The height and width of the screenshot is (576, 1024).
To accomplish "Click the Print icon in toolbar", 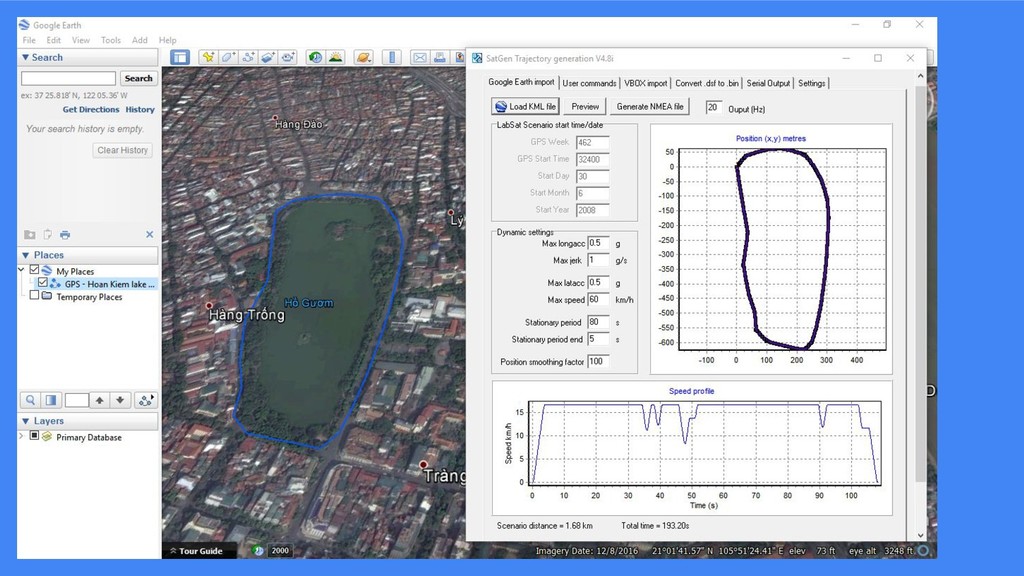I will pos(440,57).
